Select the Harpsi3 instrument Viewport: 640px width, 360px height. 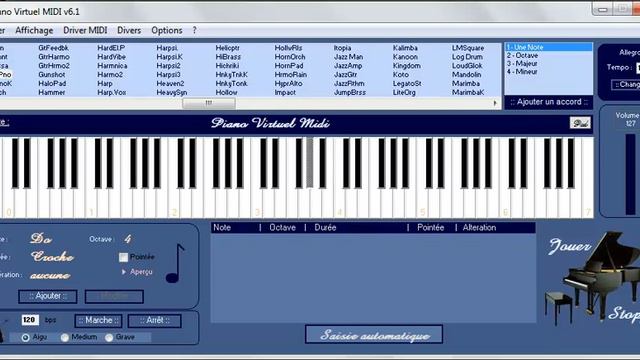tap(168, 75)
